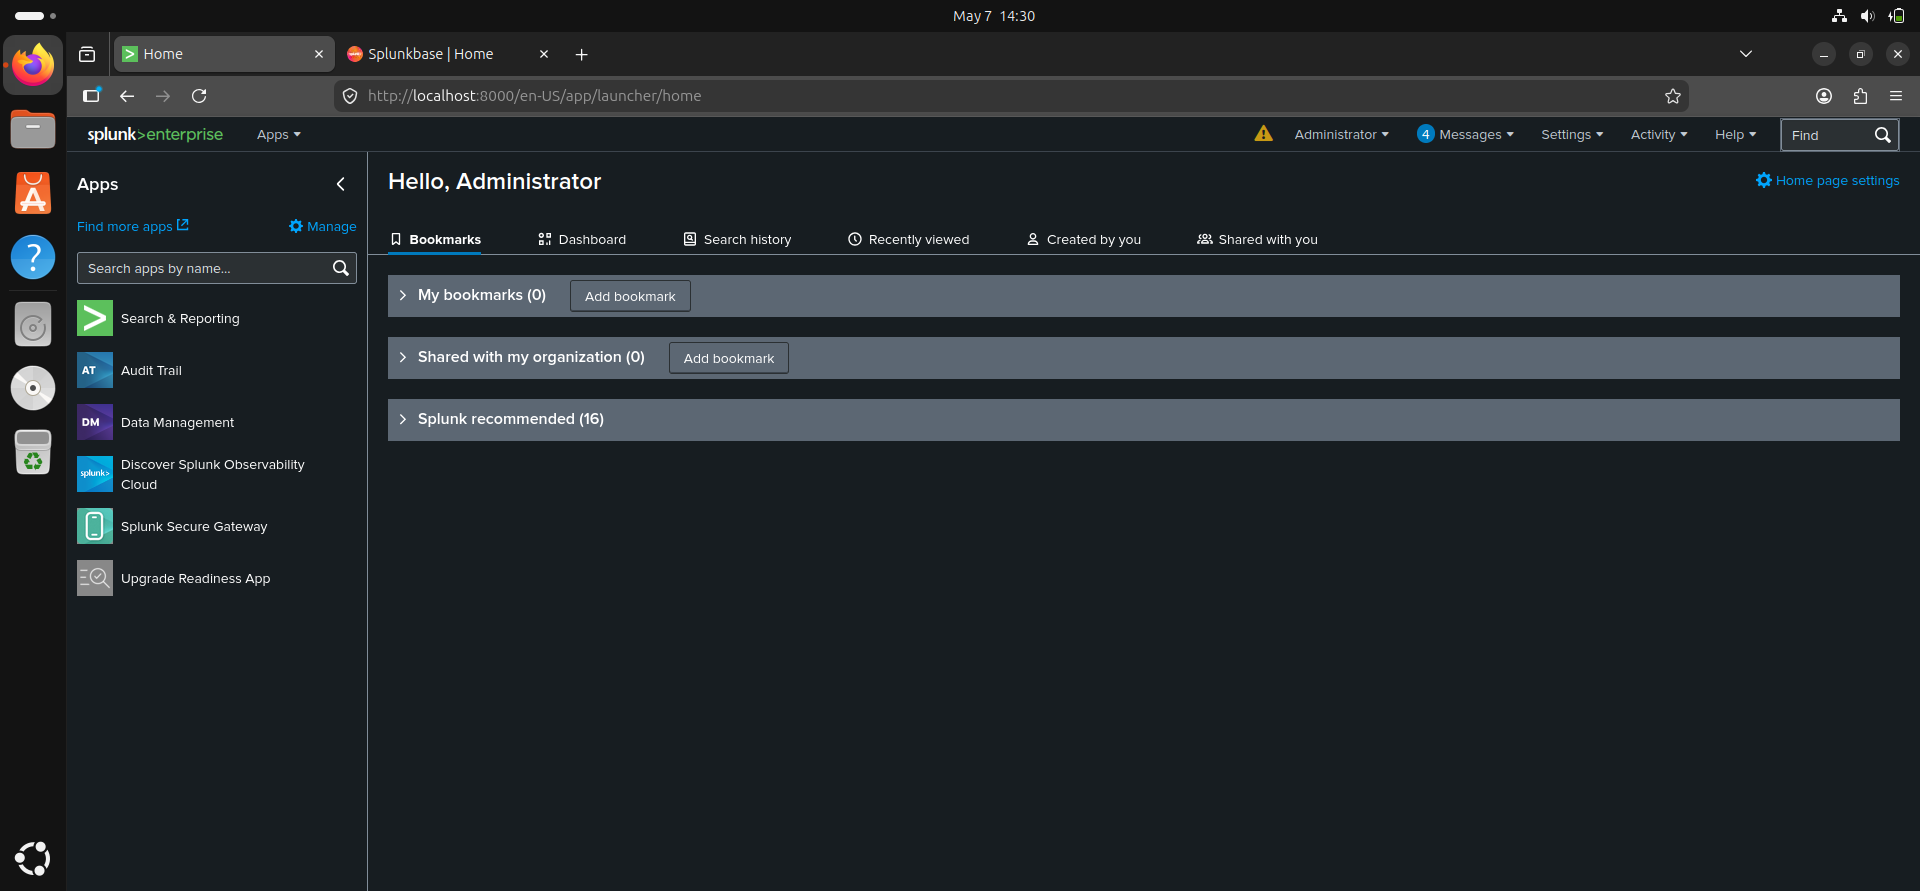
Task: Open the Firefox extensions puzzle icon
Action: (1860, 96)
